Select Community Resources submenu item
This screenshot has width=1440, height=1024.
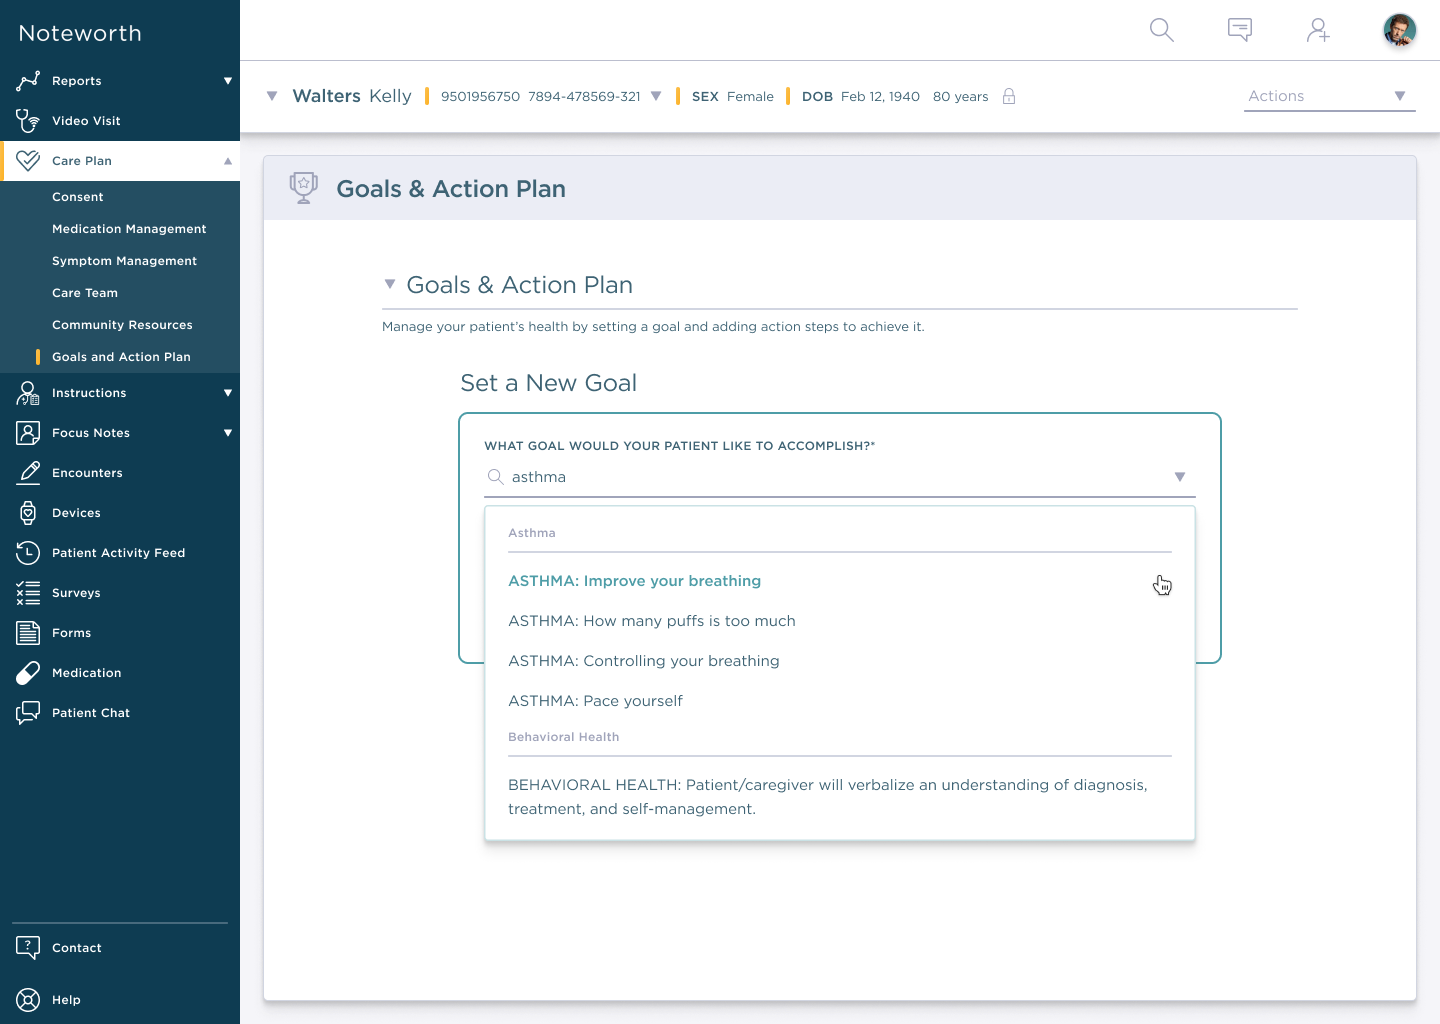pos(122,325)
